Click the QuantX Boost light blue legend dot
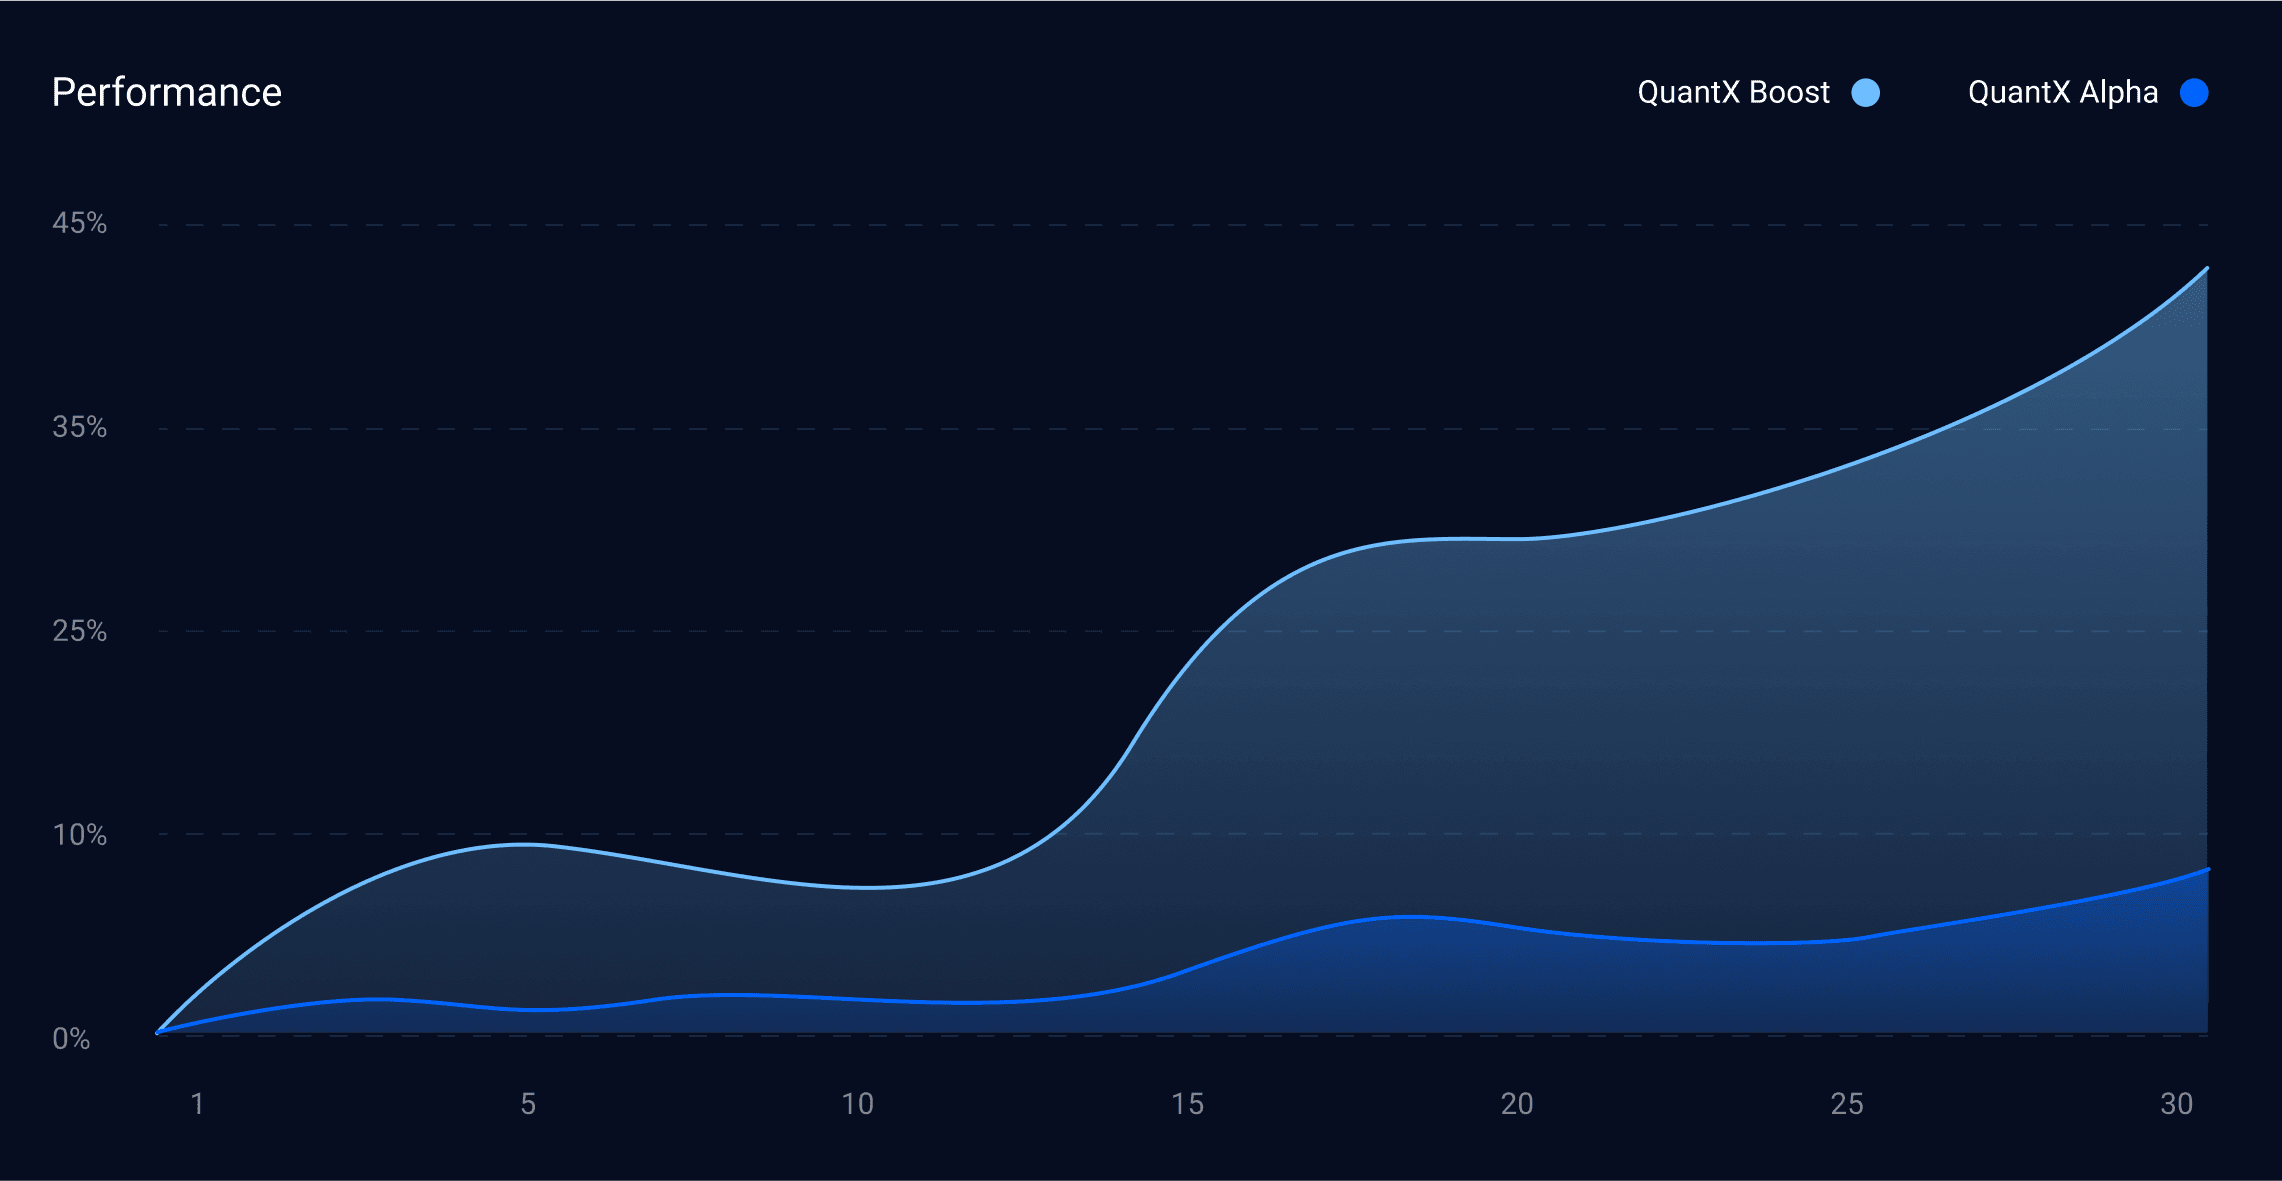The width and height of the screenshot is (2282, 1181). click(1865, 93)
